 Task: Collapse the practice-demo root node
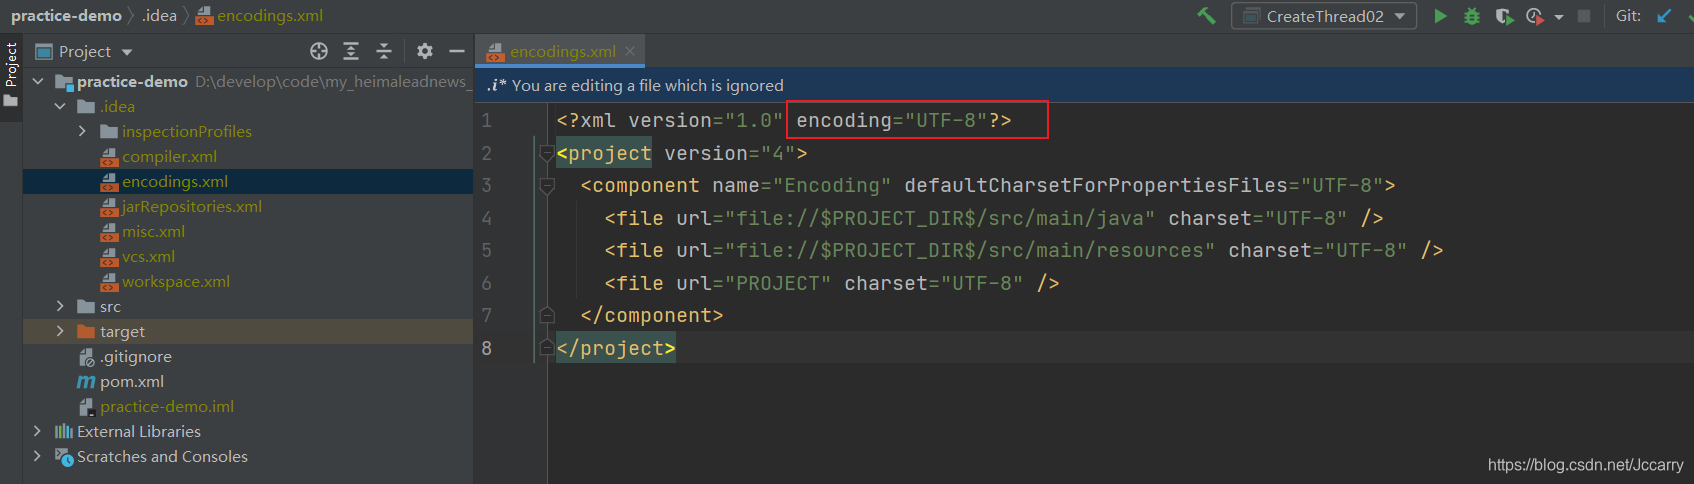pos(38,81)
